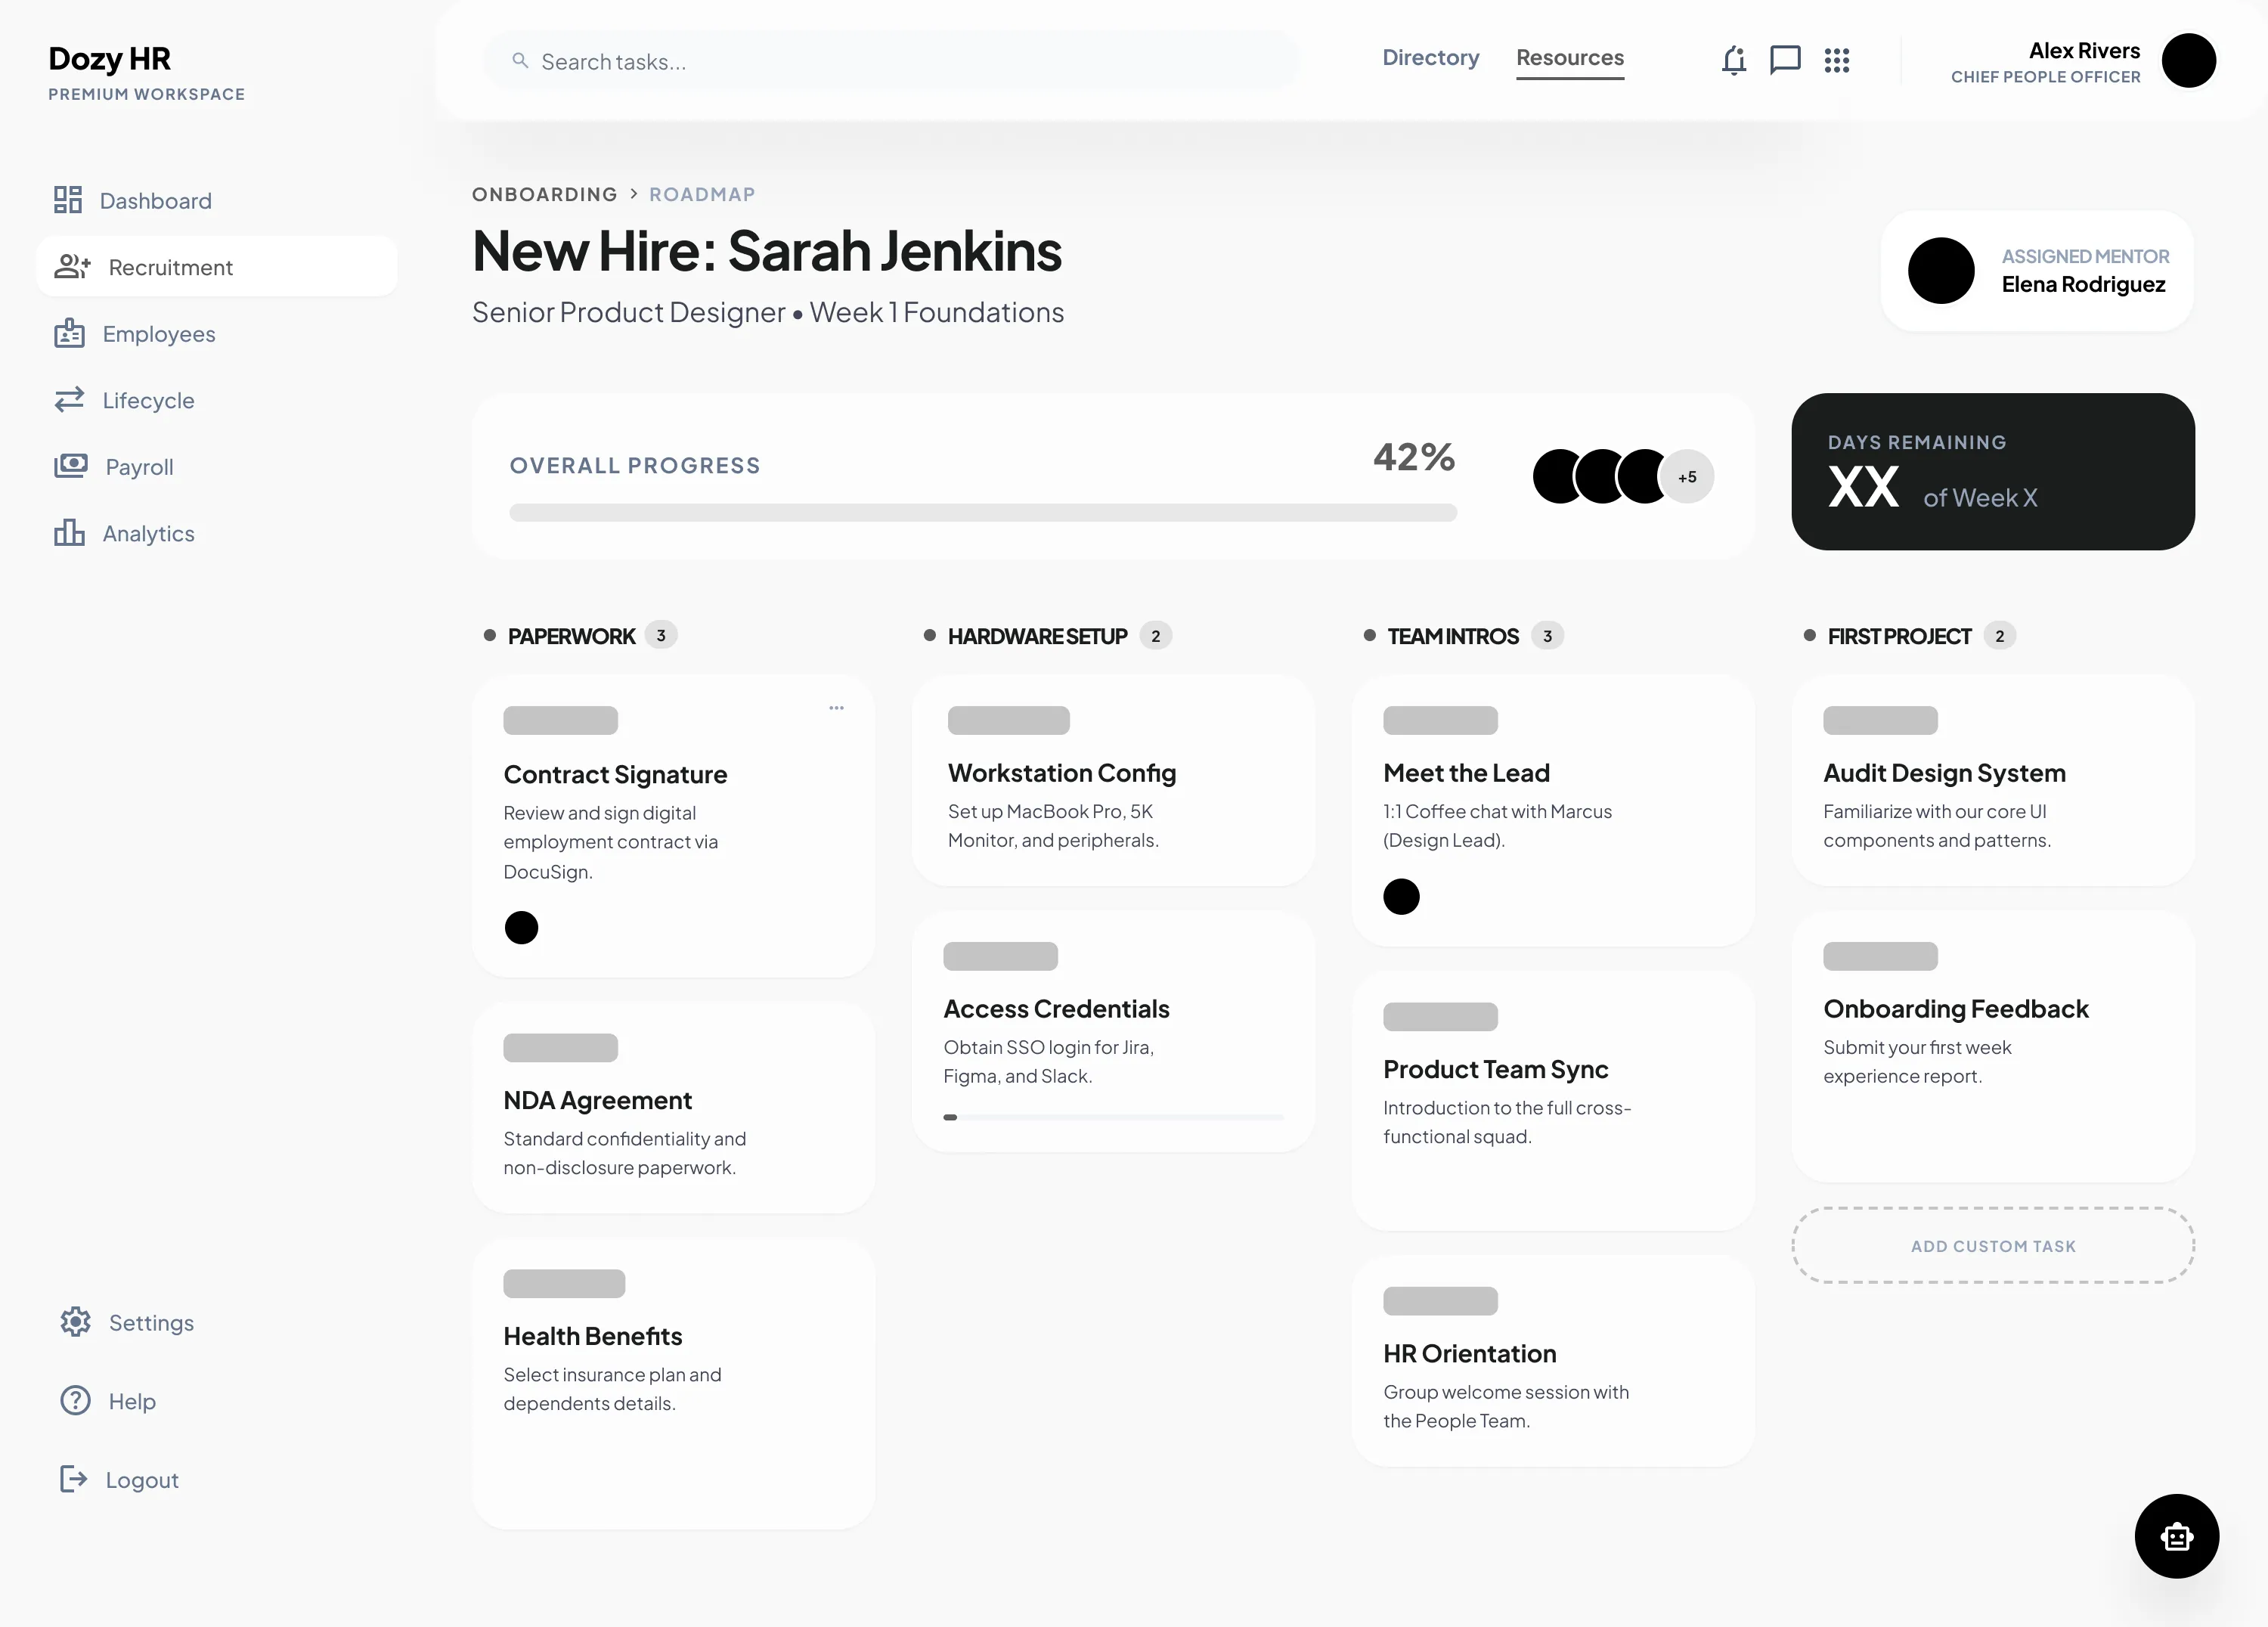Image resolution: width=2268 pixels, height=1627 pixels.
Task: Open Settings from the sidebar
Action: point(151,1323)
